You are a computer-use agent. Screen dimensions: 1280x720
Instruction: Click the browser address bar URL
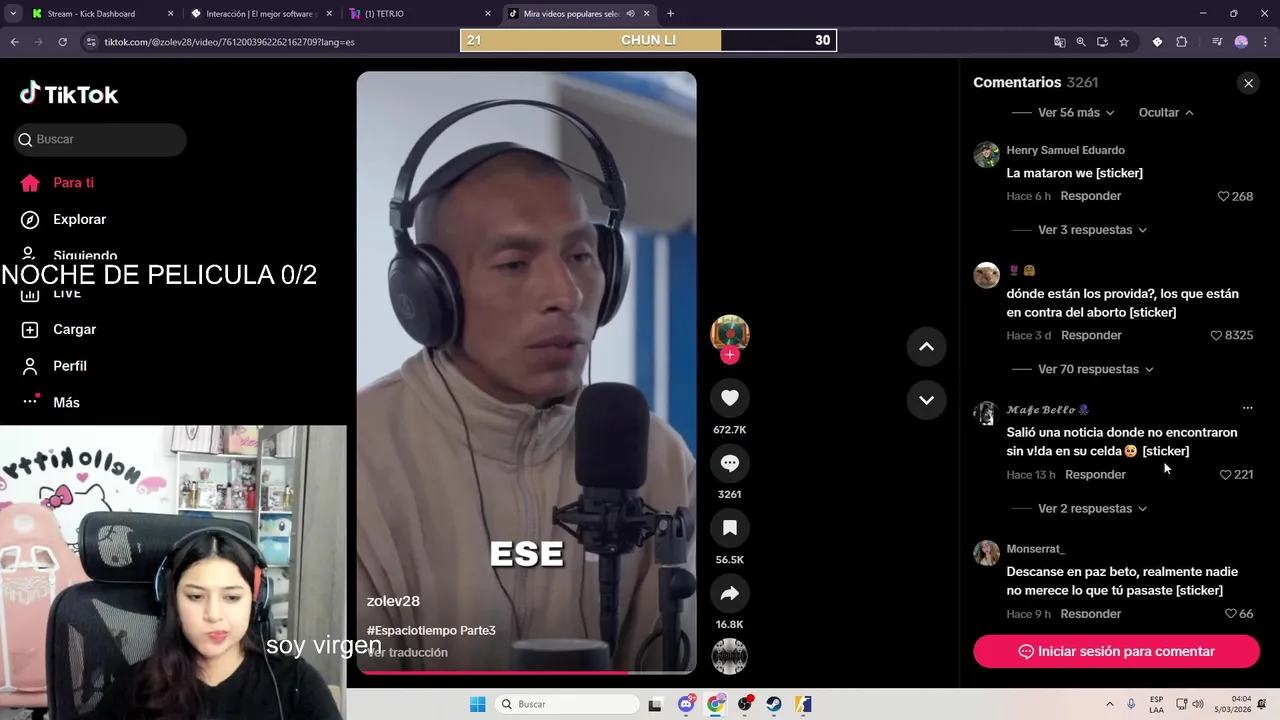click(229, 42)
